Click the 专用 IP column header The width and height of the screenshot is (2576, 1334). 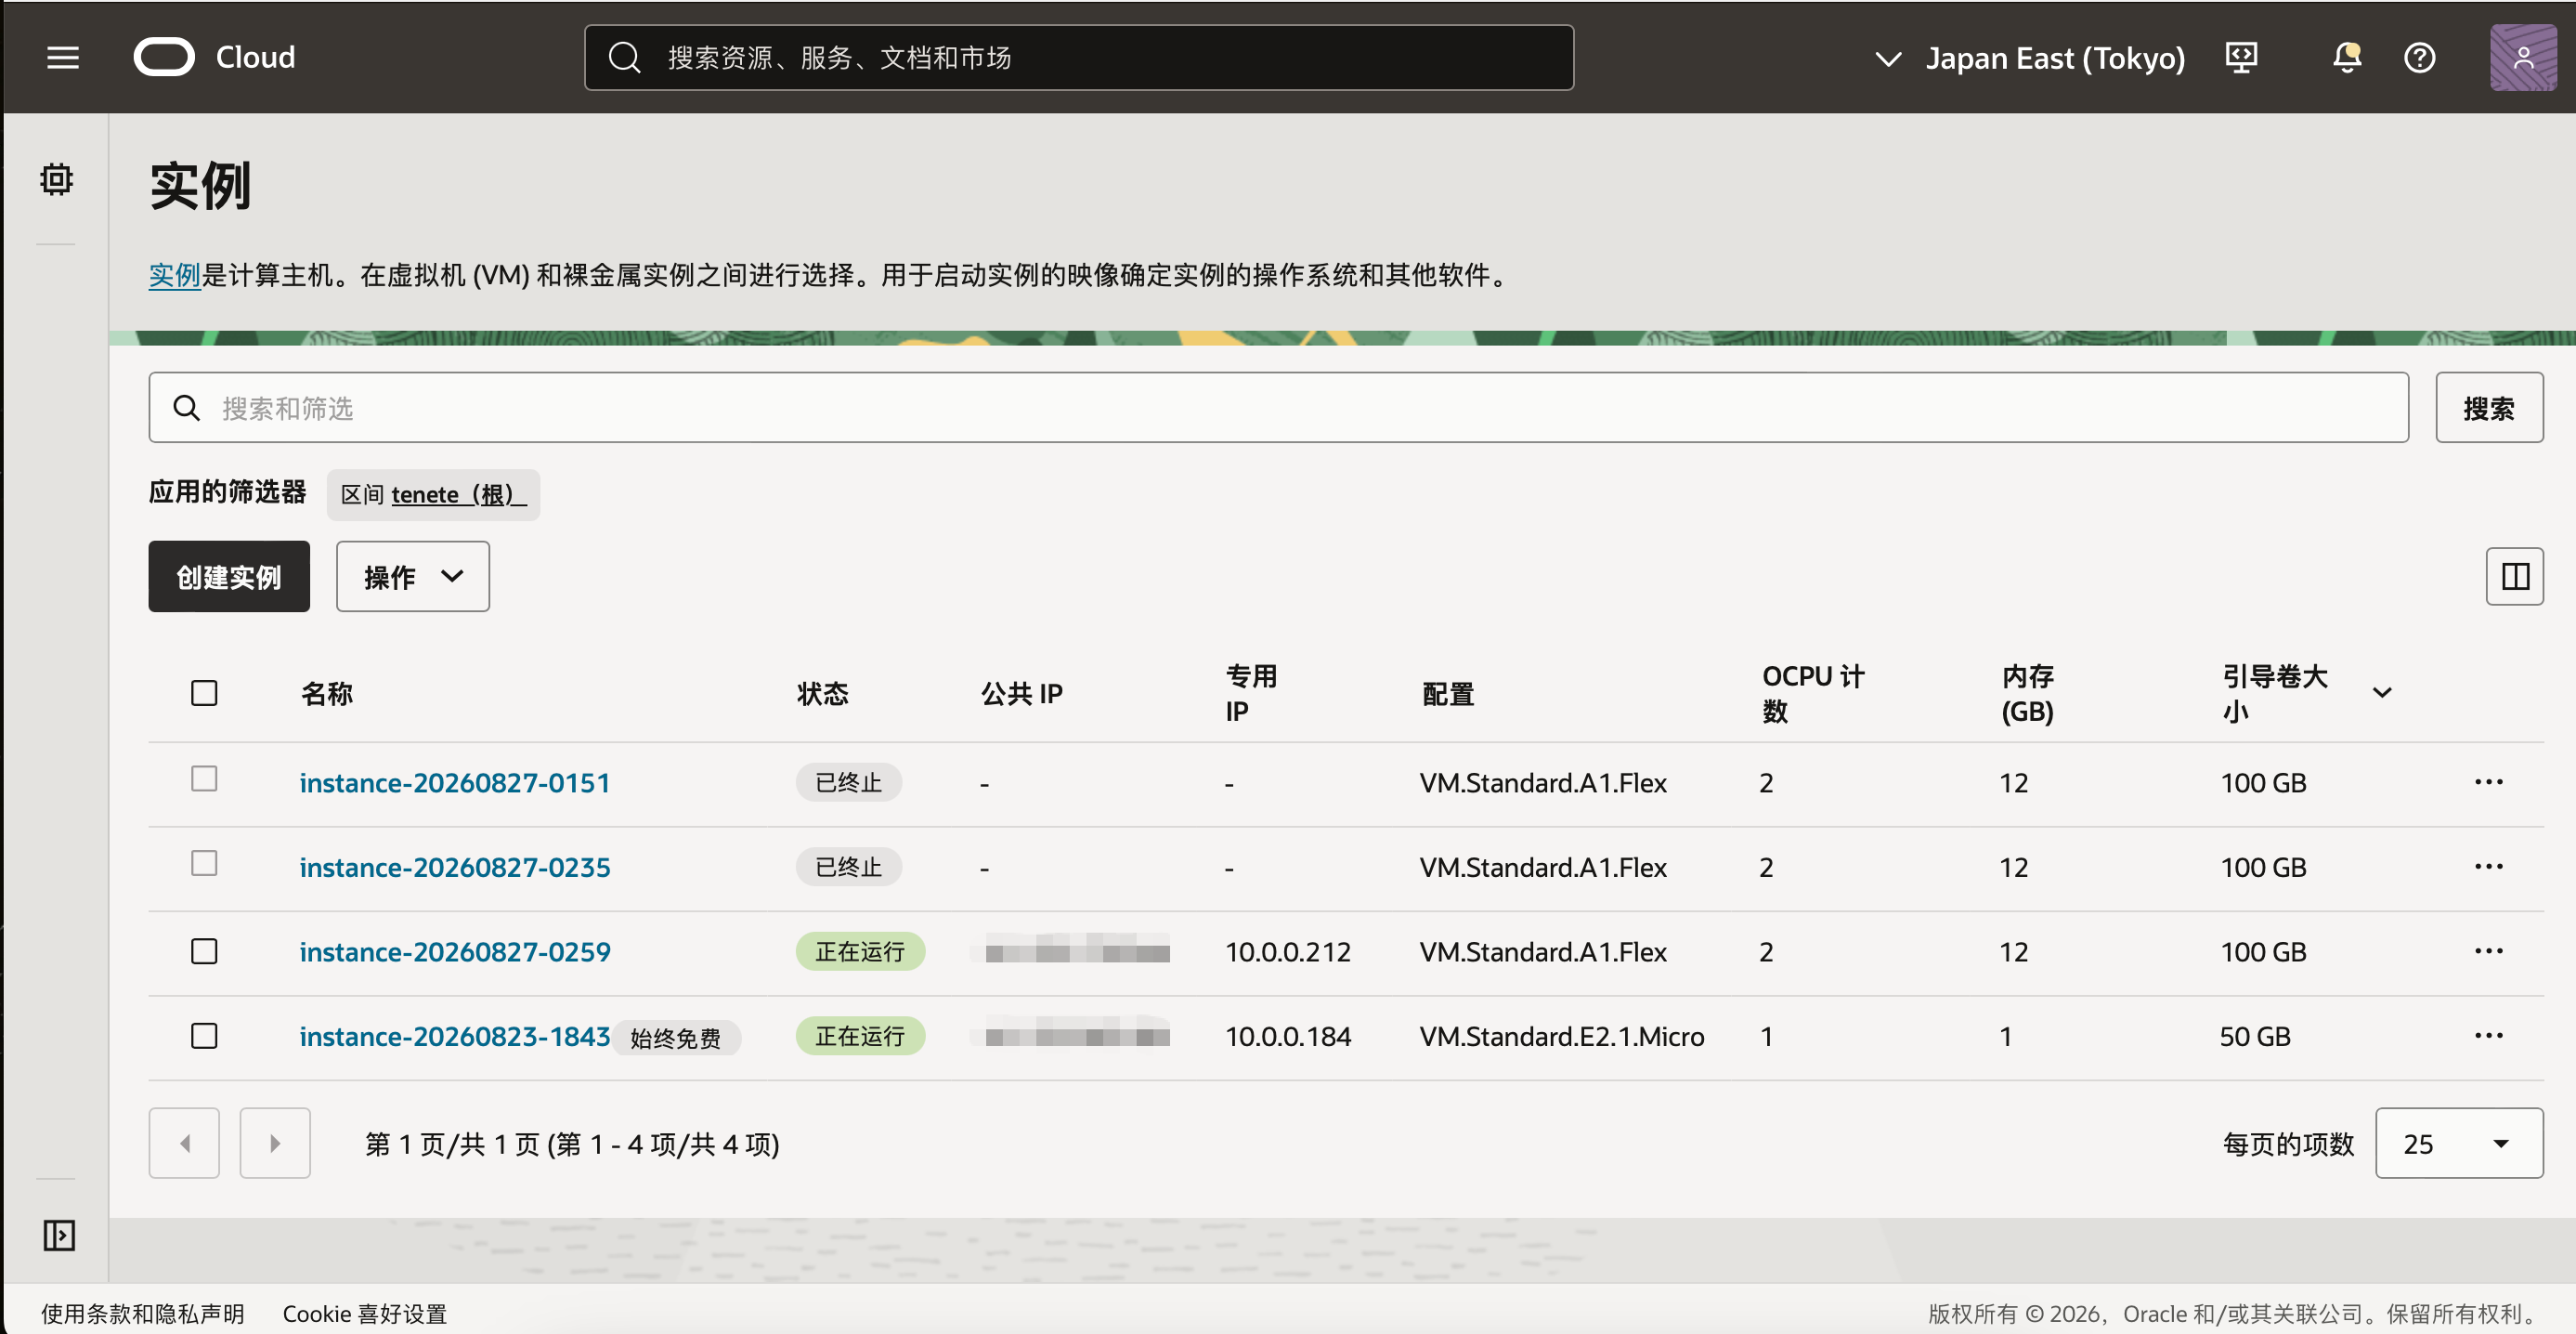click(1252, 693)
